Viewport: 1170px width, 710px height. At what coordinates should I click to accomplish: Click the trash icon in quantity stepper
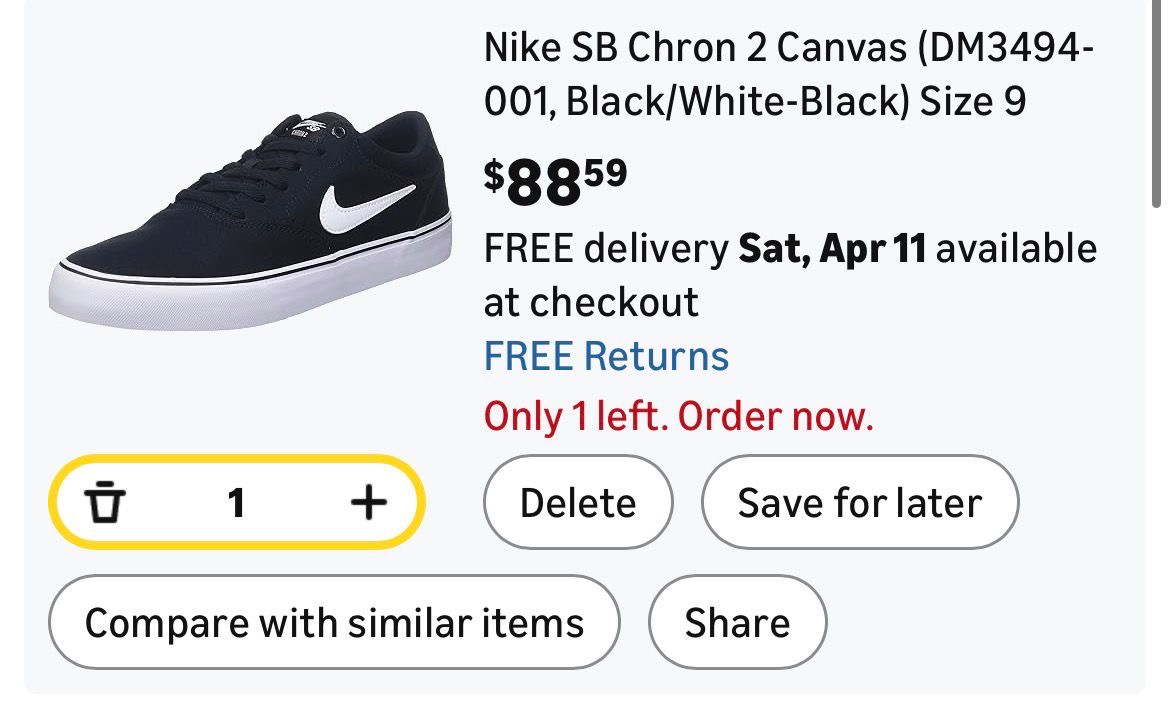pos(104,503)
